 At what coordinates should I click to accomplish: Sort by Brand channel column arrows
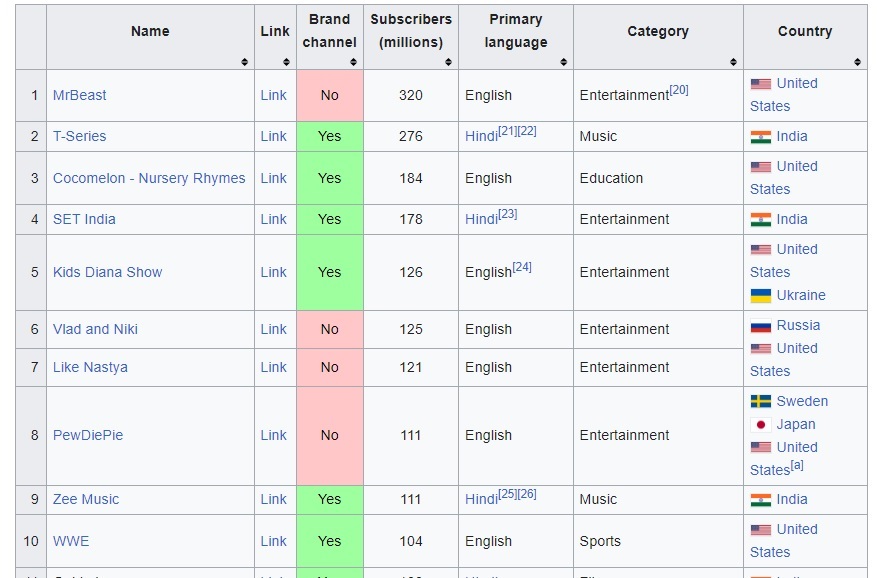(x=353, y=62)
